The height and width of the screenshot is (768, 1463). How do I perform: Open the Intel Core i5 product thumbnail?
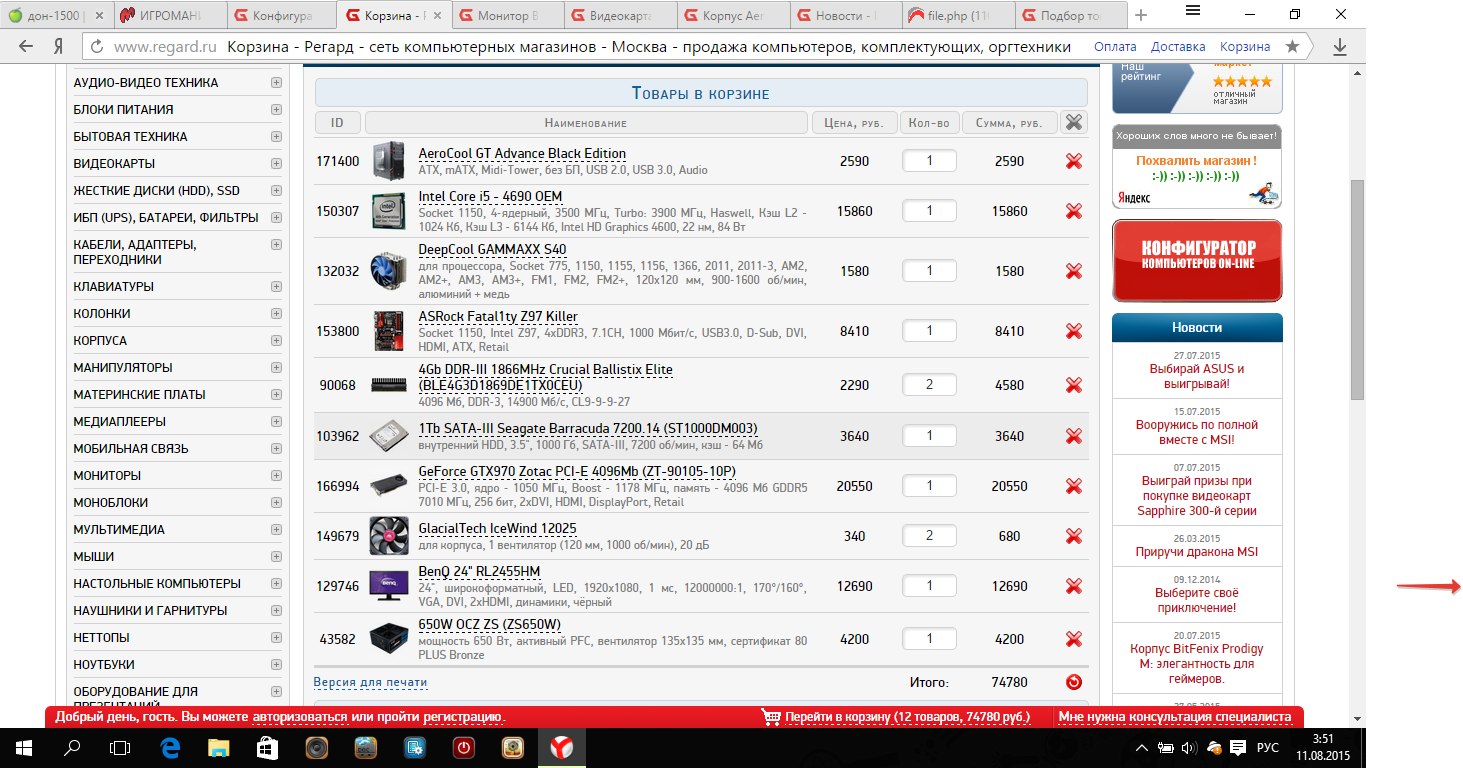click(x=389, y=211)
